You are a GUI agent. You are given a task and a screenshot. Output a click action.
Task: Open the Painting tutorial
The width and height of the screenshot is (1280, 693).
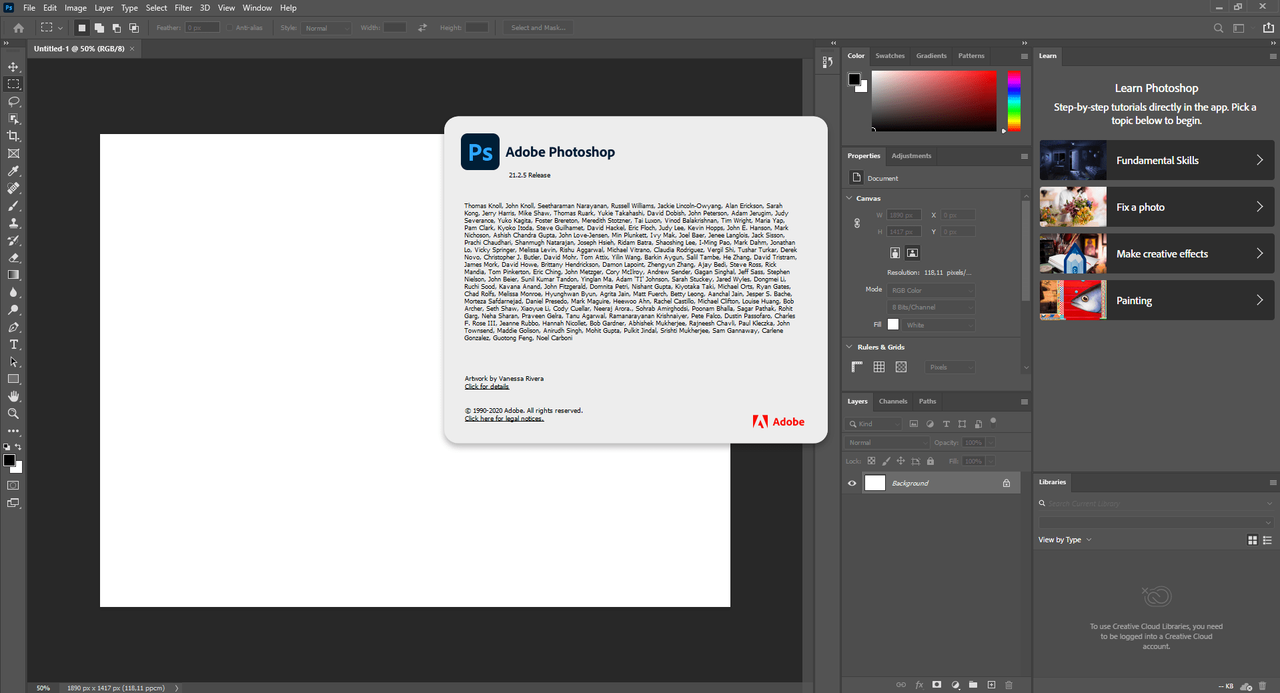click(x=1157, y=300)
